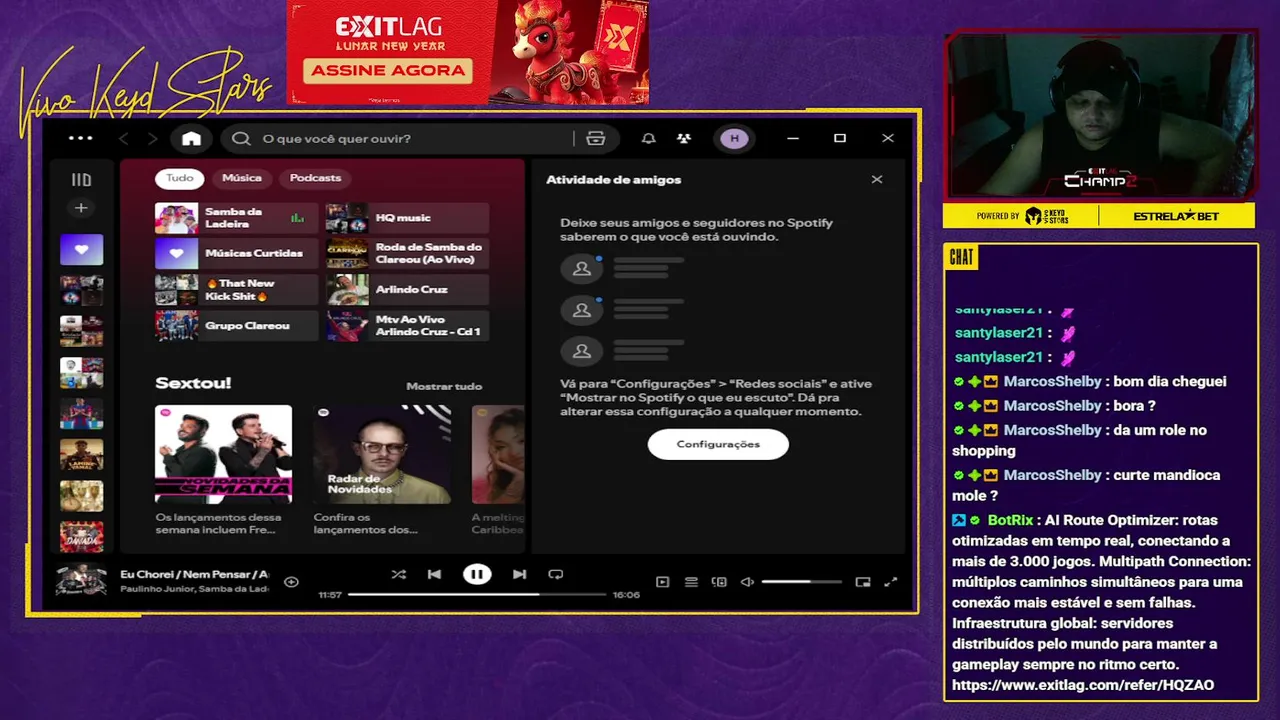Click the plus to create playlist
This screenshot has height=720, width=1280.
coord(81,208)
